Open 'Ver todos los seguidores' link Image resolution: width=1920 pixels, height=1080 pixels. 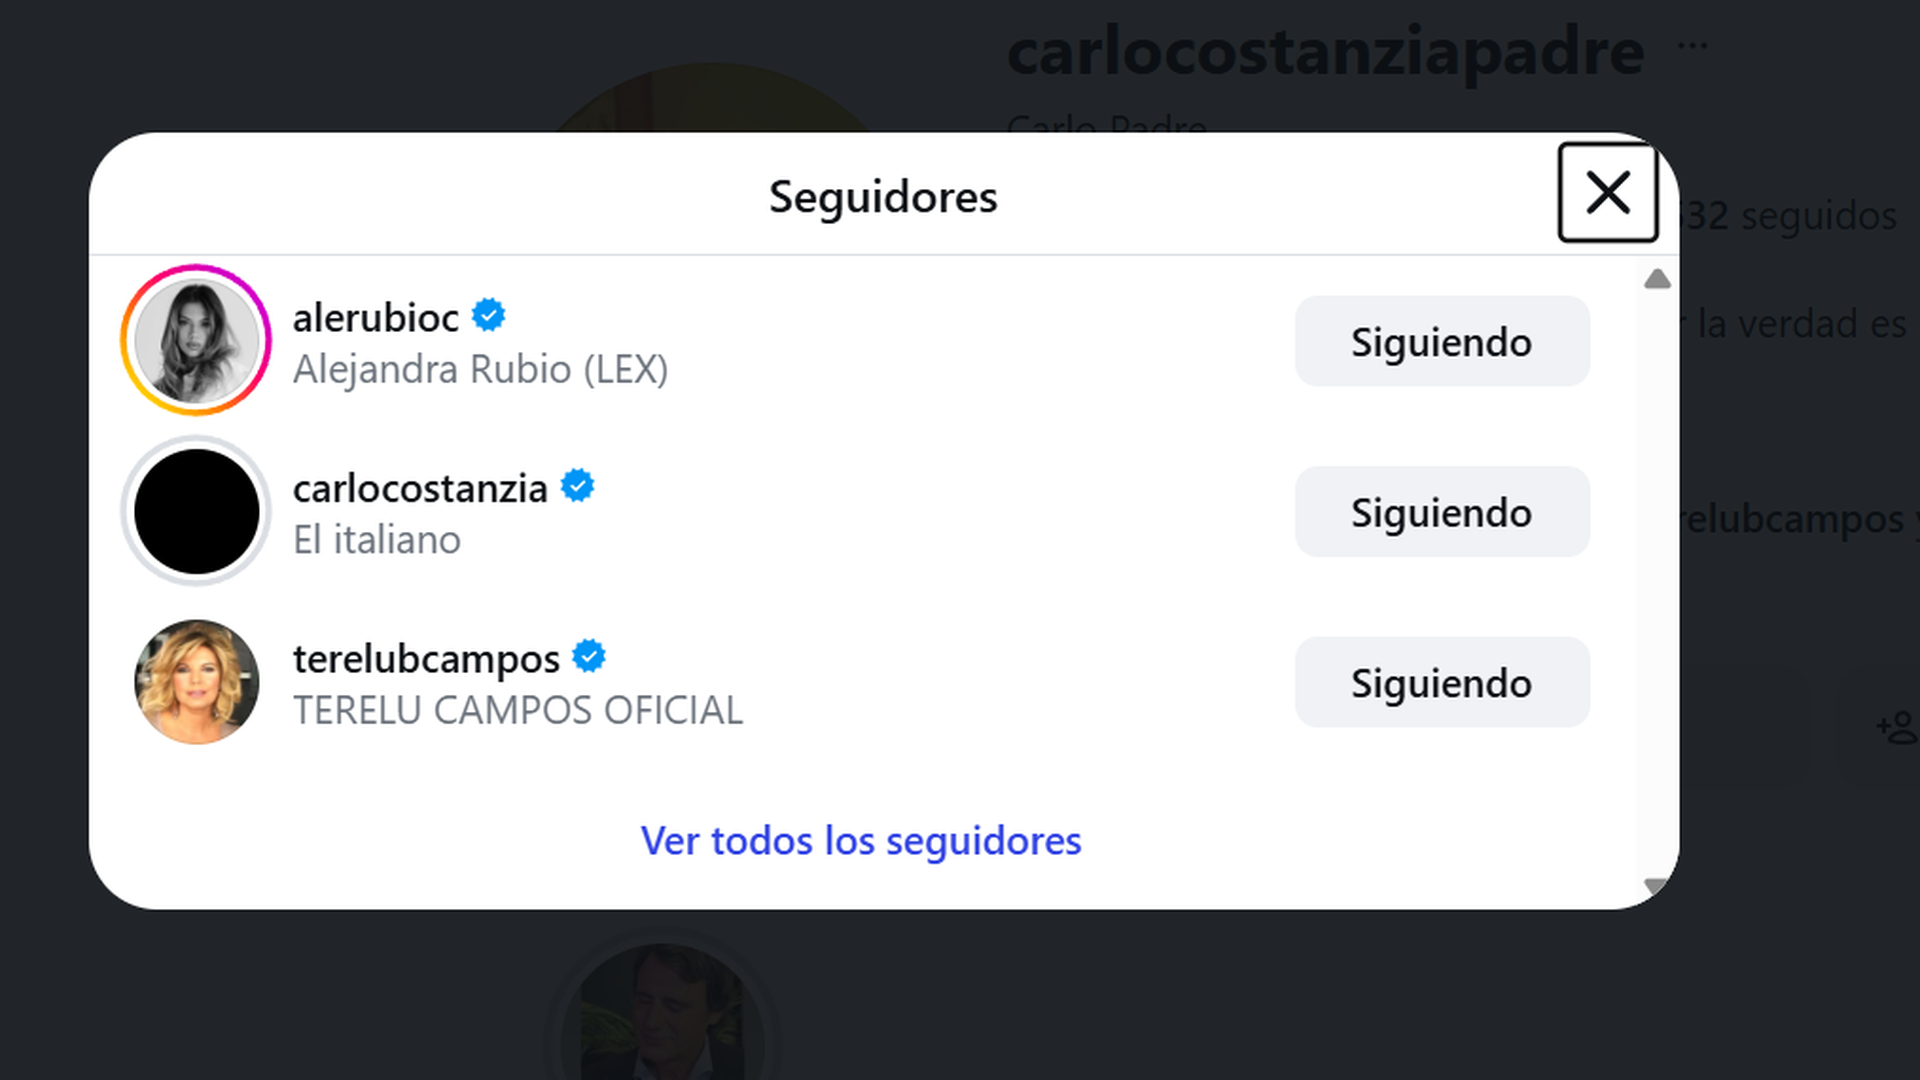[x=861, y=841]
